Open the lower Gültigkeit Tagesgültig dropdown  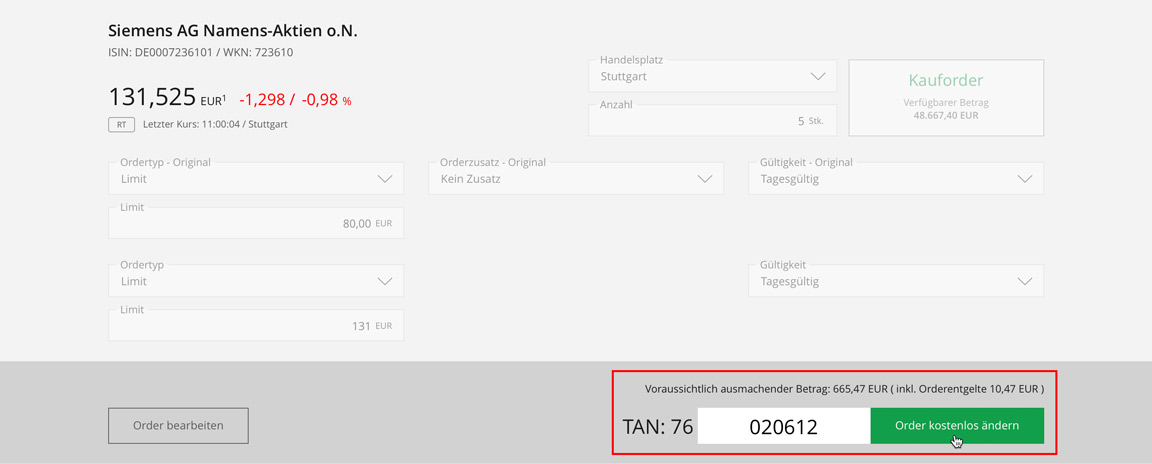coord(896,281)
